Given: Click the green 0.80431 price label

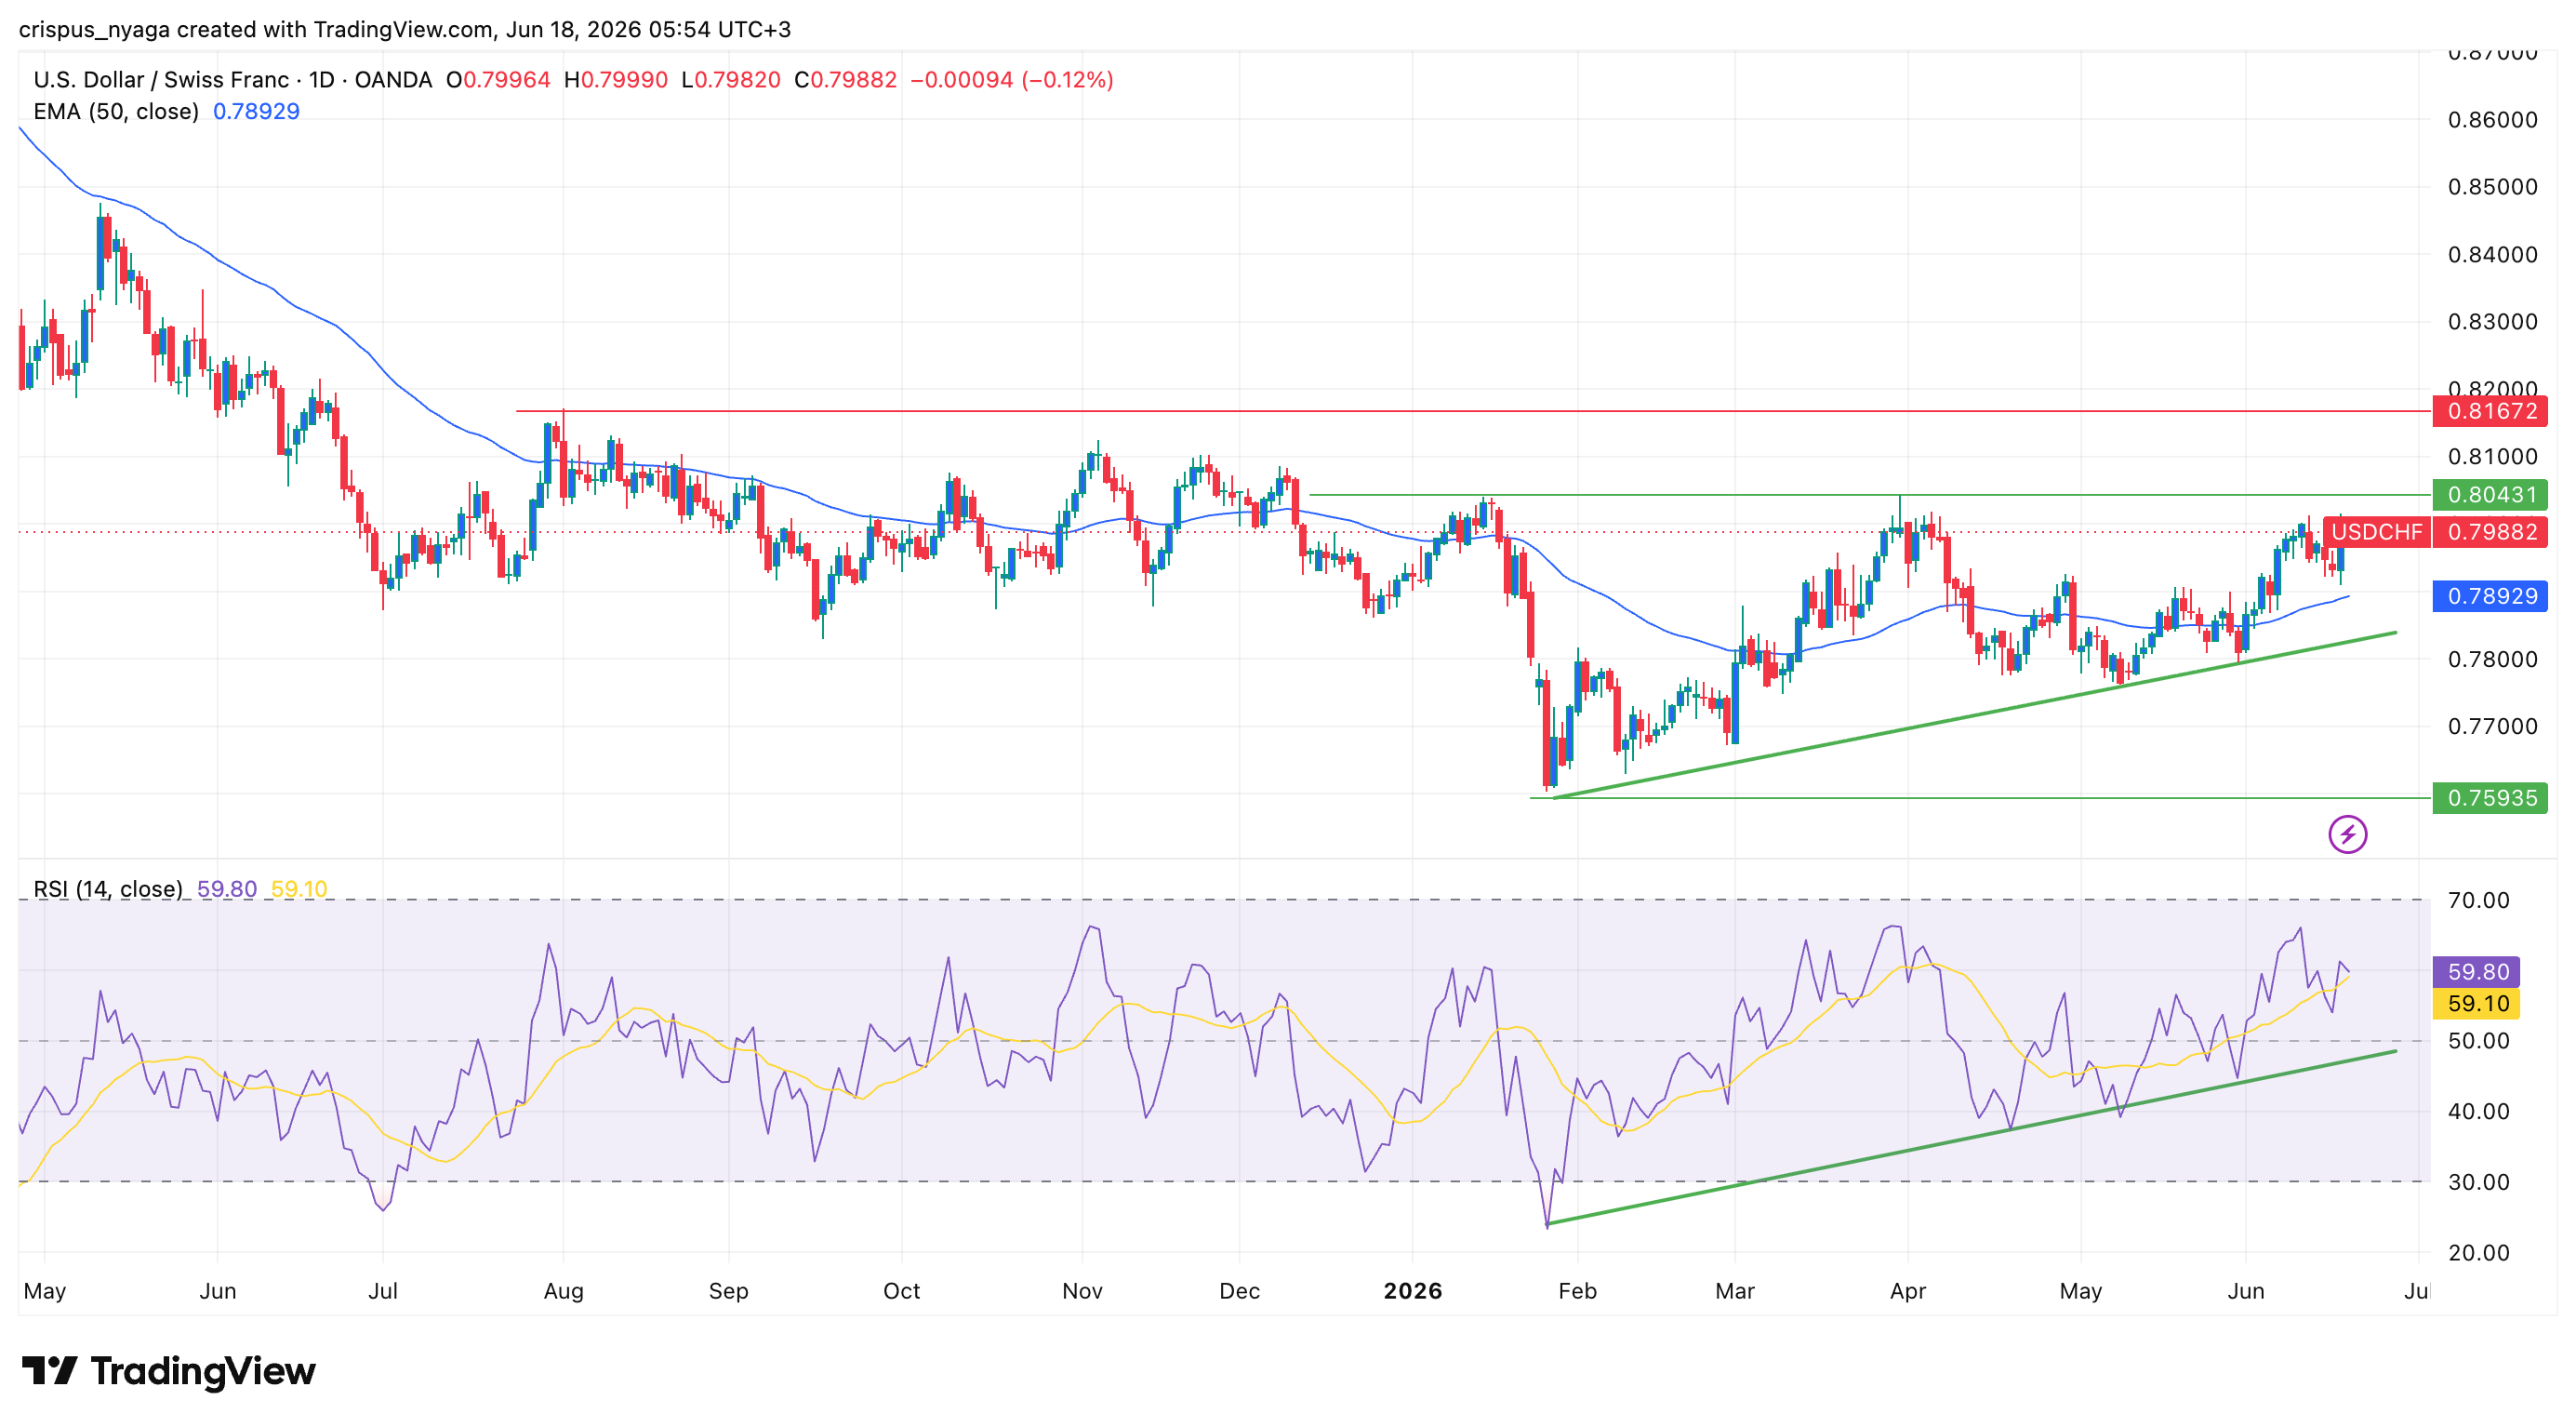Looking at the screenshot, I should point(2490,494).
